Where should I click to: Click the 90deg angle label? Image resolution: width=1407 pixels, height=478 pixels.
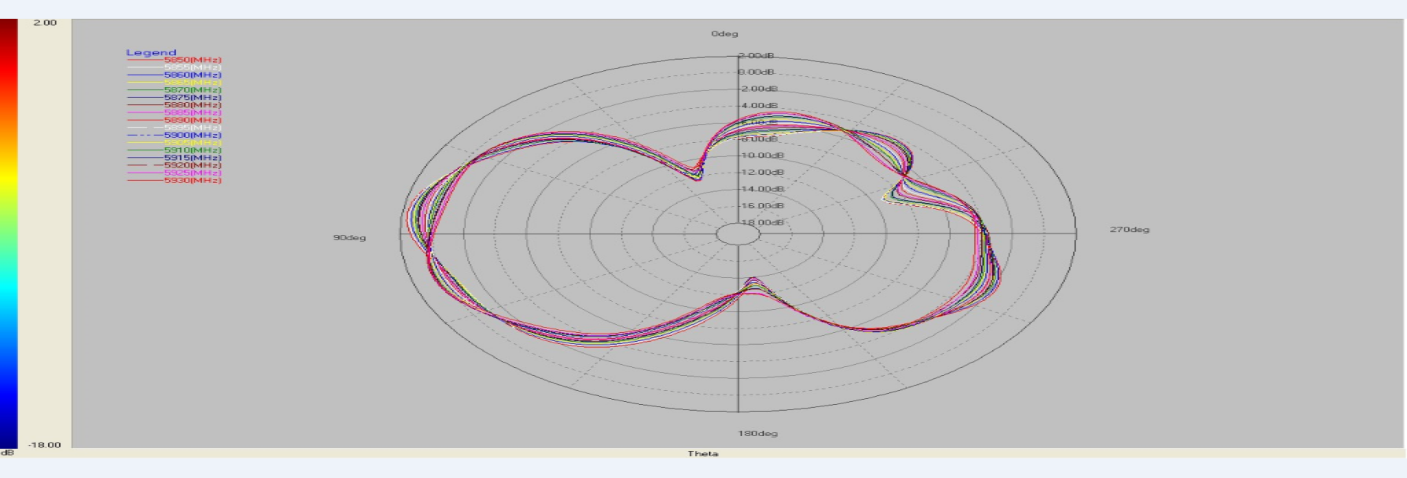tap(350, 237)
